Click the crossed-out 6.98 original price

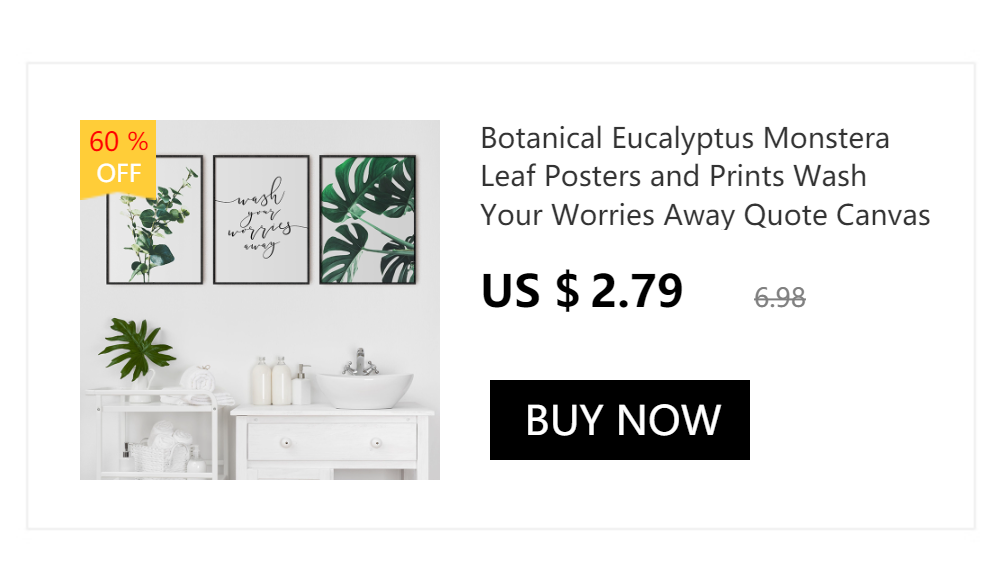[779, 297]
